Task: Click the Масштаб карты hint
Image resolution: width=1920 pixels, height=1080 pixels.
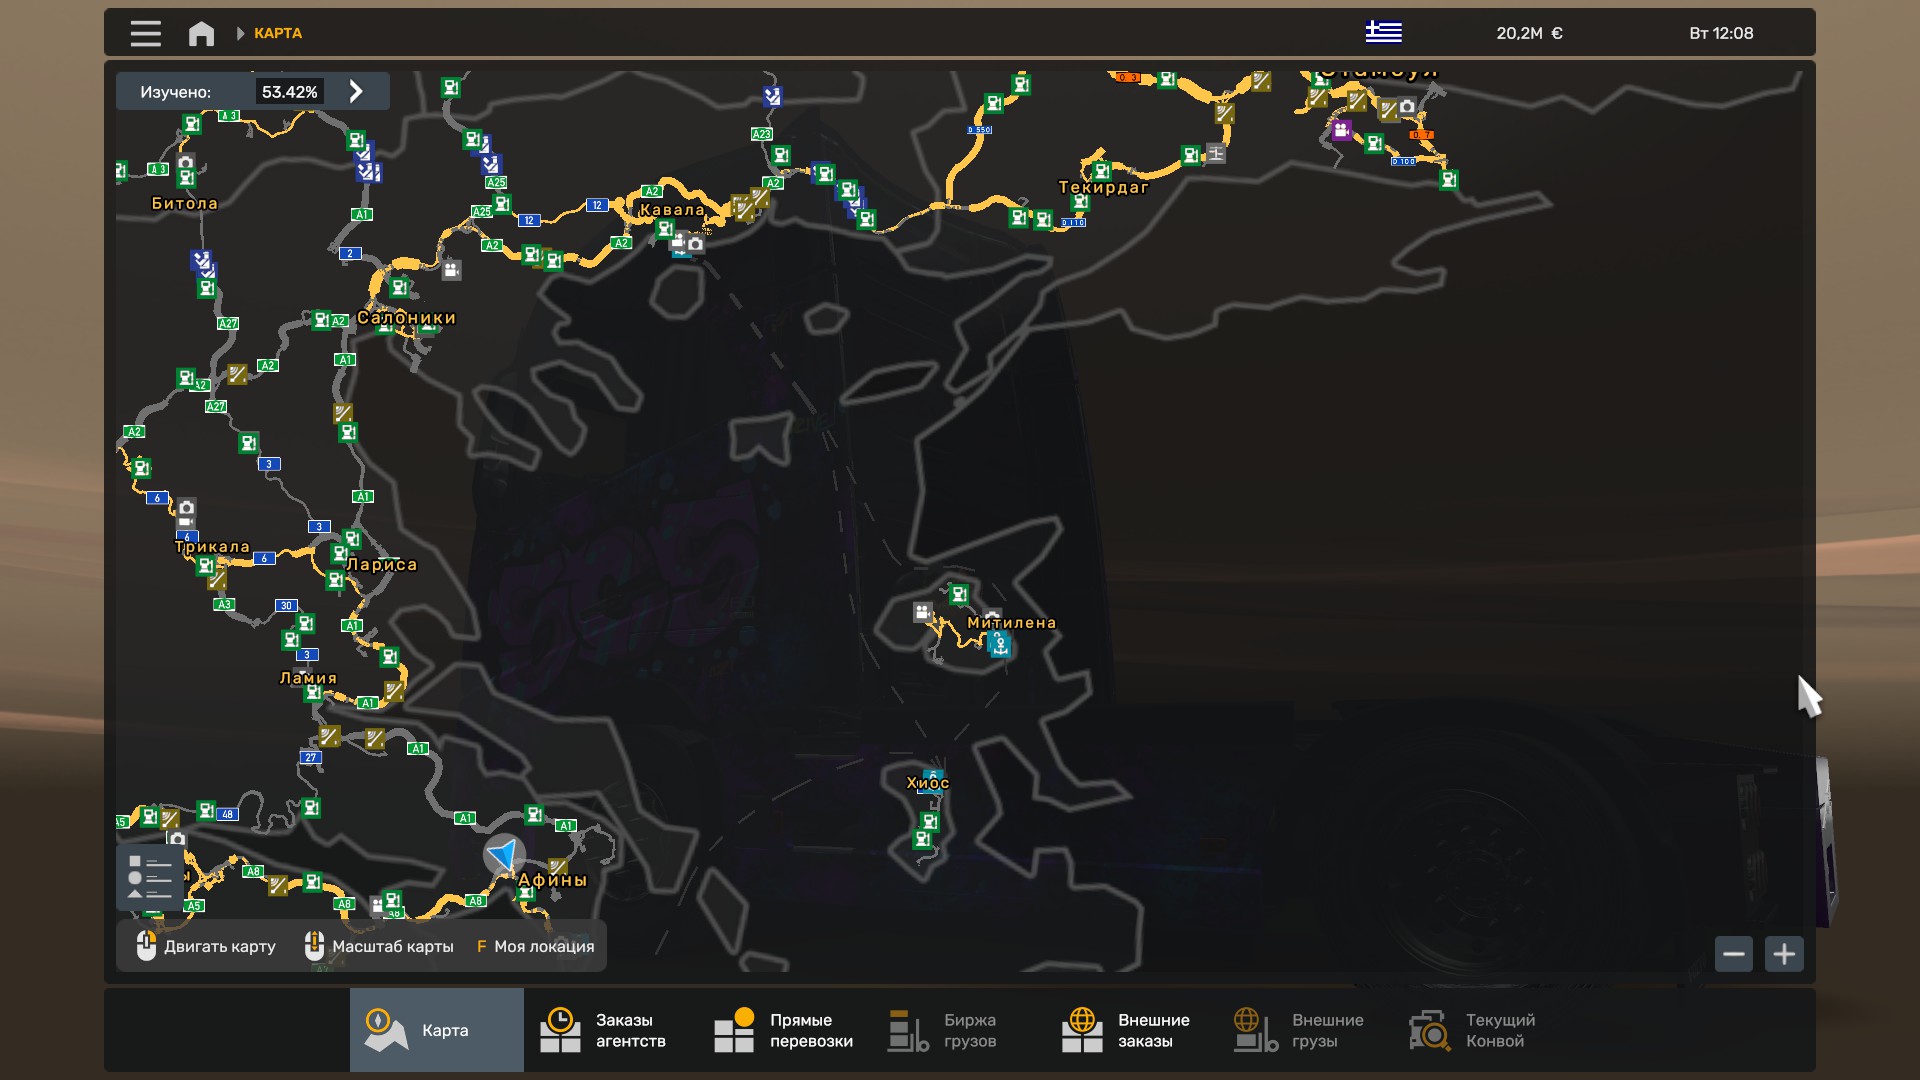Action: click(378, 946)
